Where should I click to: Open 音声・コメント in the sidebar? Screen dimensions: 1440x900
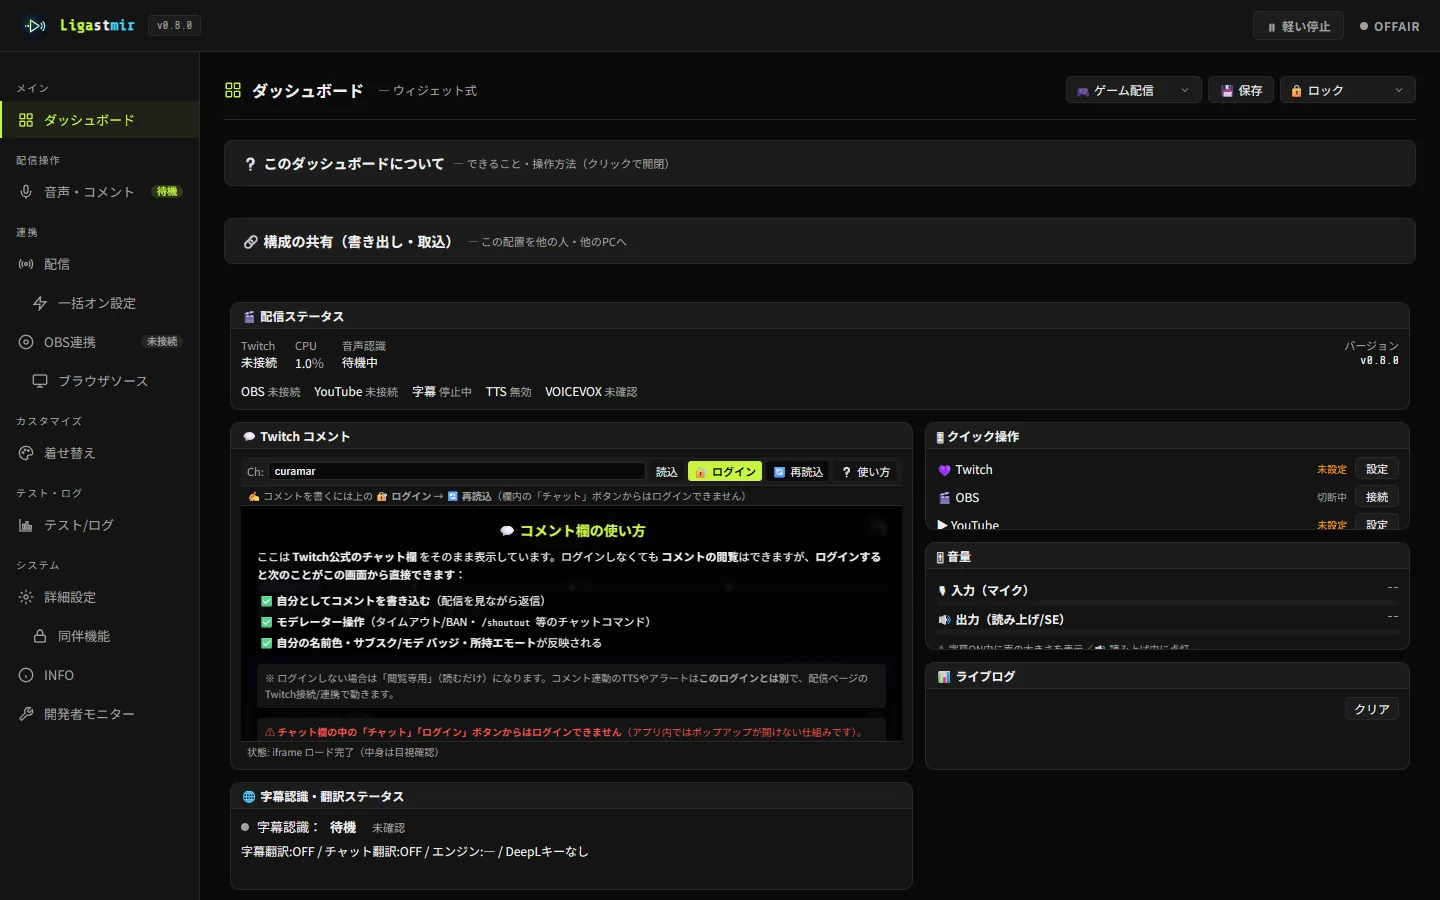(x=100, y=192)
